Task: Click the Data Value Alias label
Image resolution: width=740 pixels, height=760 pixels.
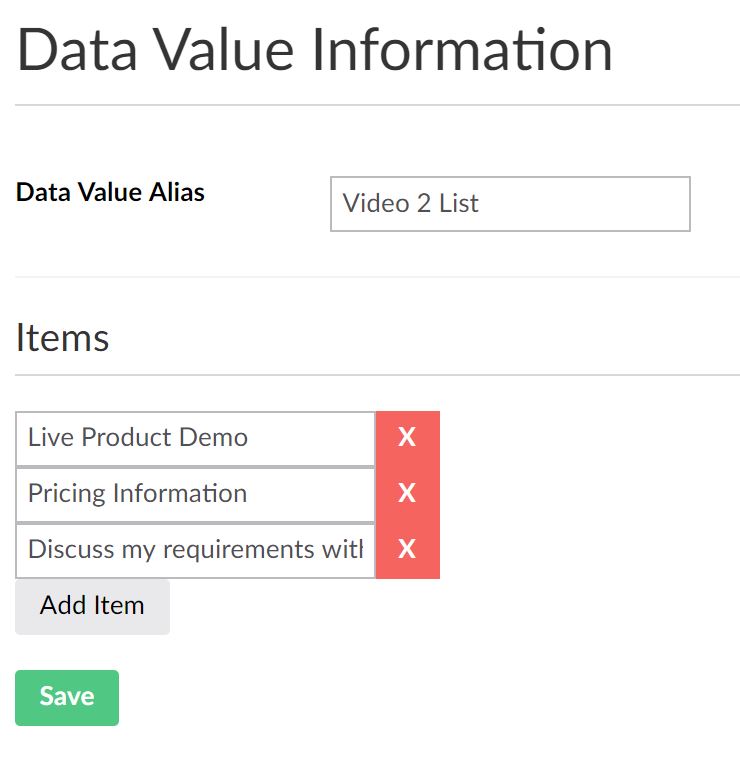Action: pos(110,192)
